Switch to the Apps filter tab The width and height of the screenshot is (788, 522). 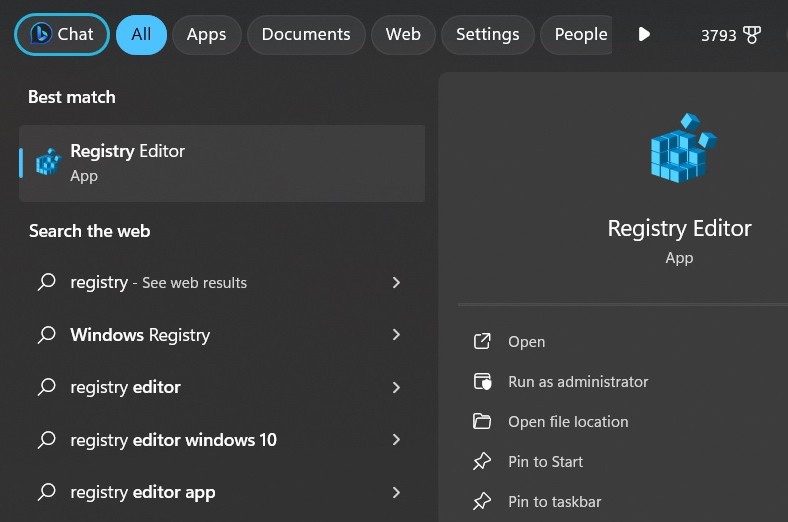coord(207,34)
